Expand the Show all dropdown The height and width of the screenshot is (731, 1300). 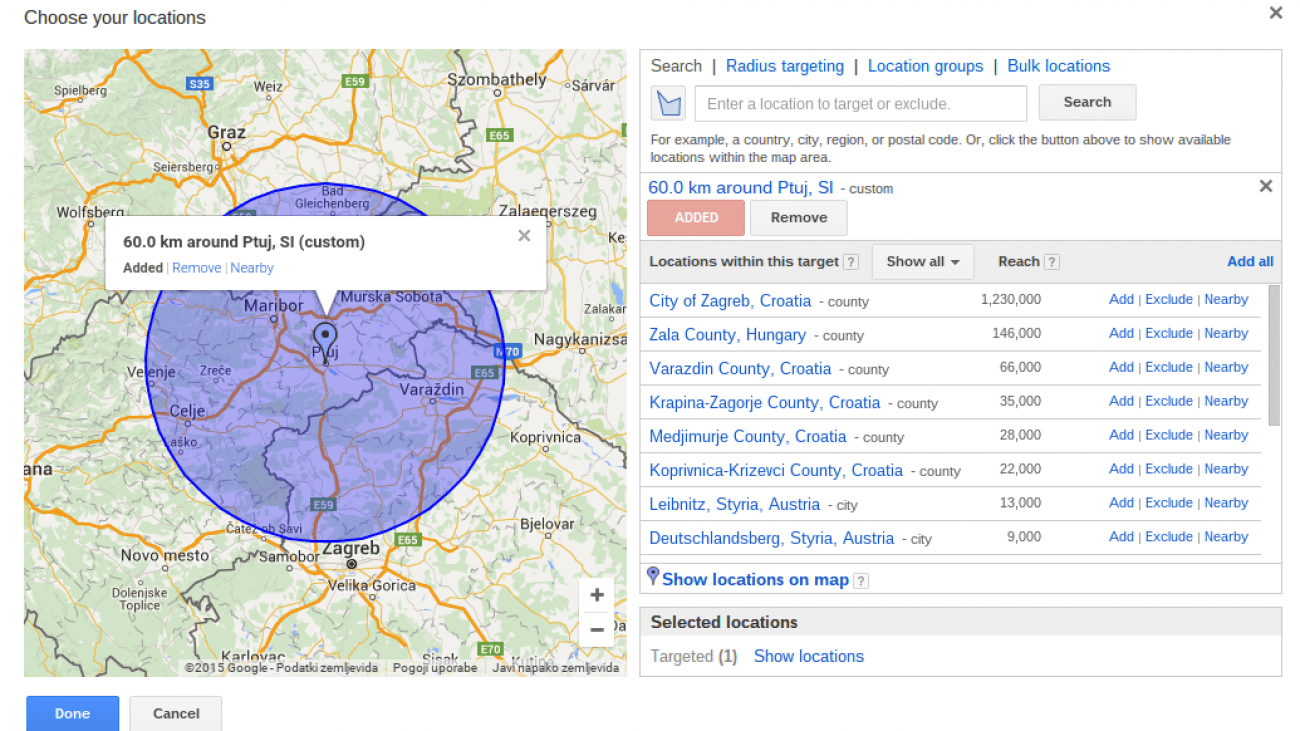922,262
